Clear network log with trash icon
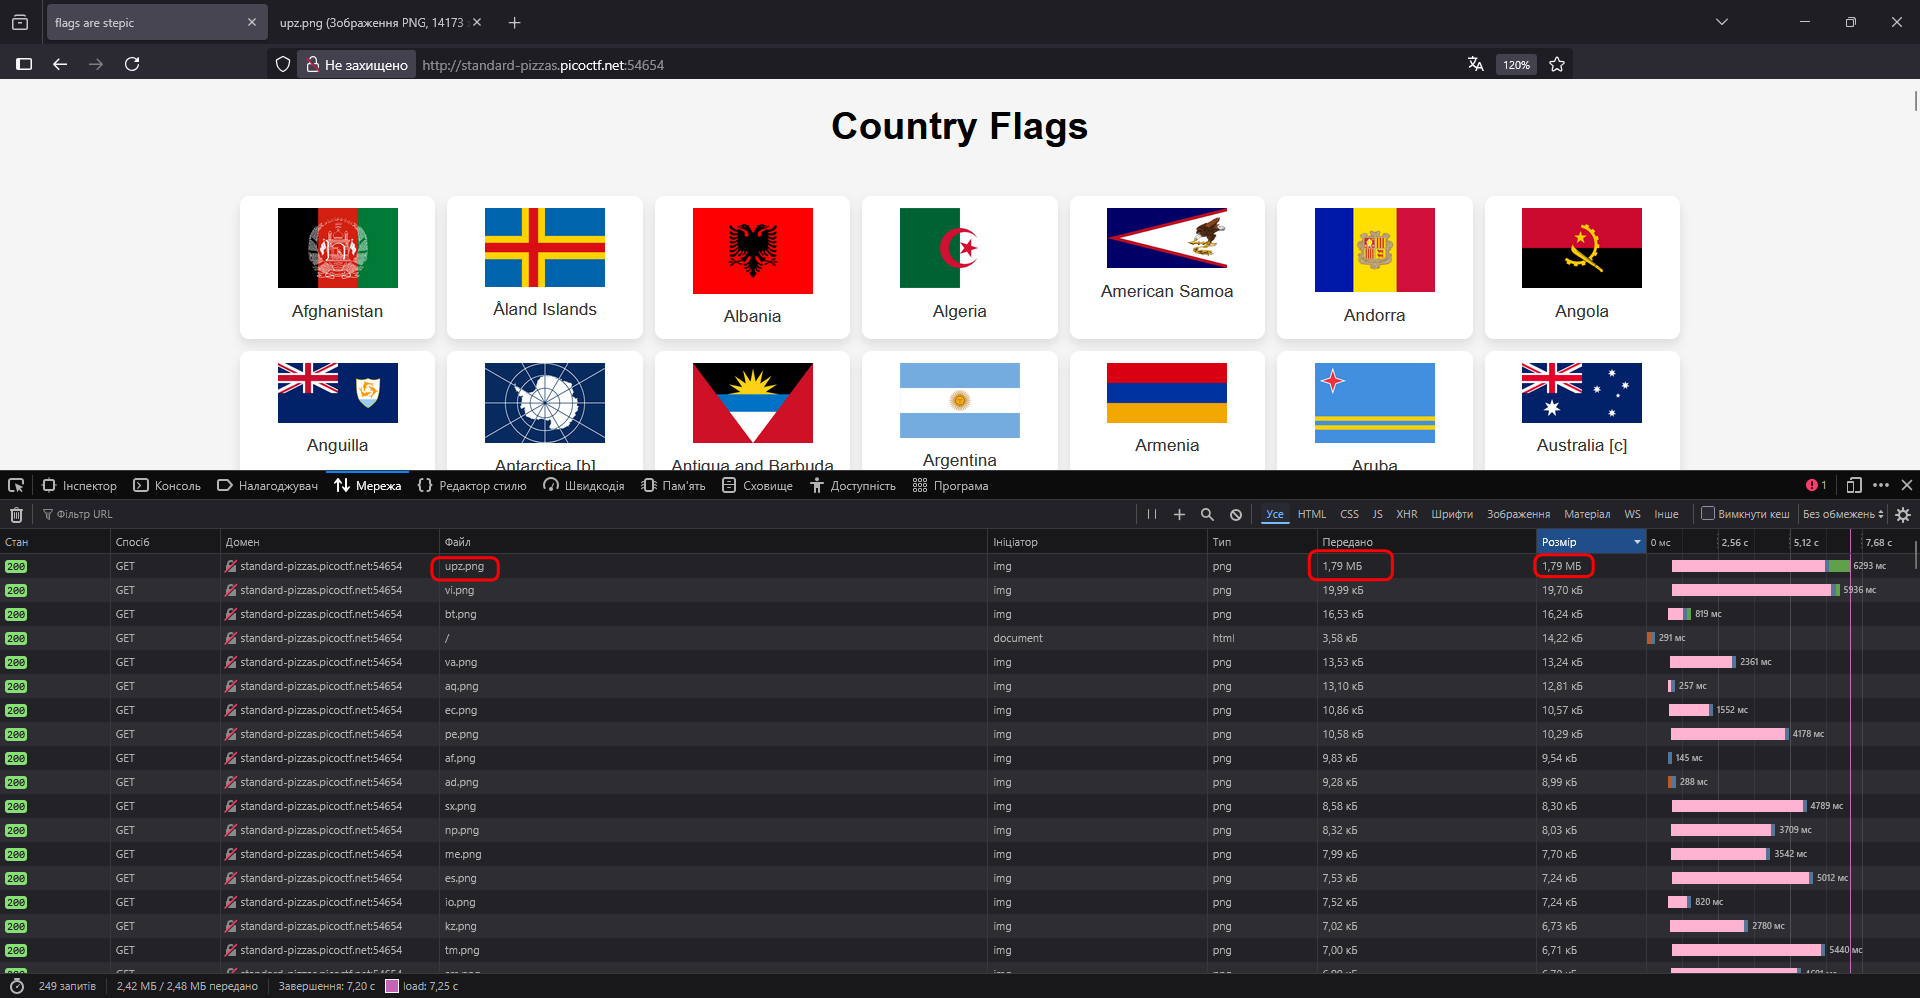The image size is (1920, 998). (x=16, y=515)
